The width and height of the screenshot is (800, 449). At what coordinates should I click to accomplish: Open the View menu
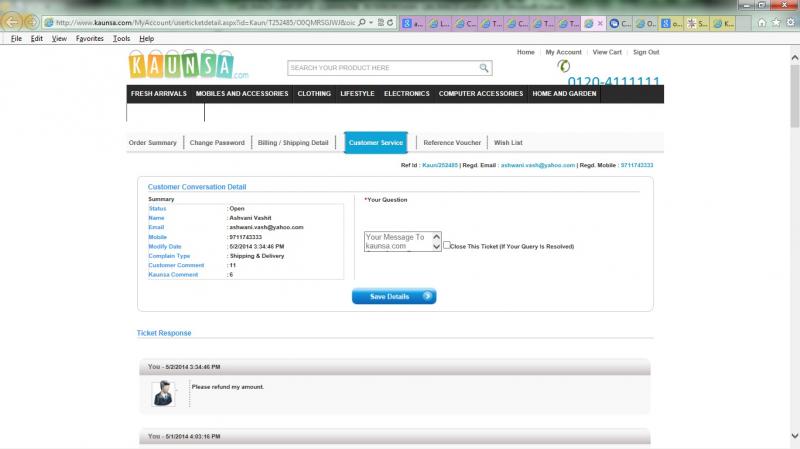[59, 38]
